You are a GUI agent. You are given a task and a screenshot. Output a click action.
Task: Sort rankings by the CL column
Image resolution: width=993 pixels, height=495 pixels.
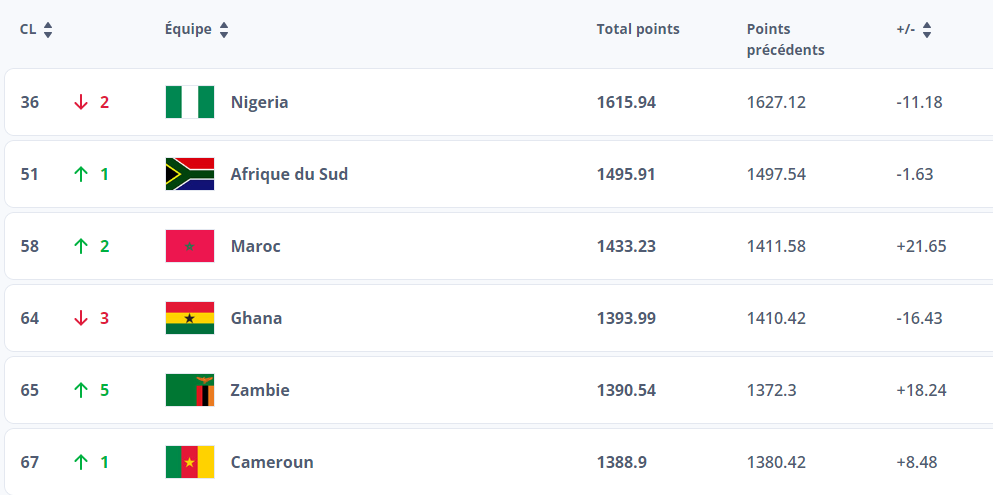click(x=47, y=30)
